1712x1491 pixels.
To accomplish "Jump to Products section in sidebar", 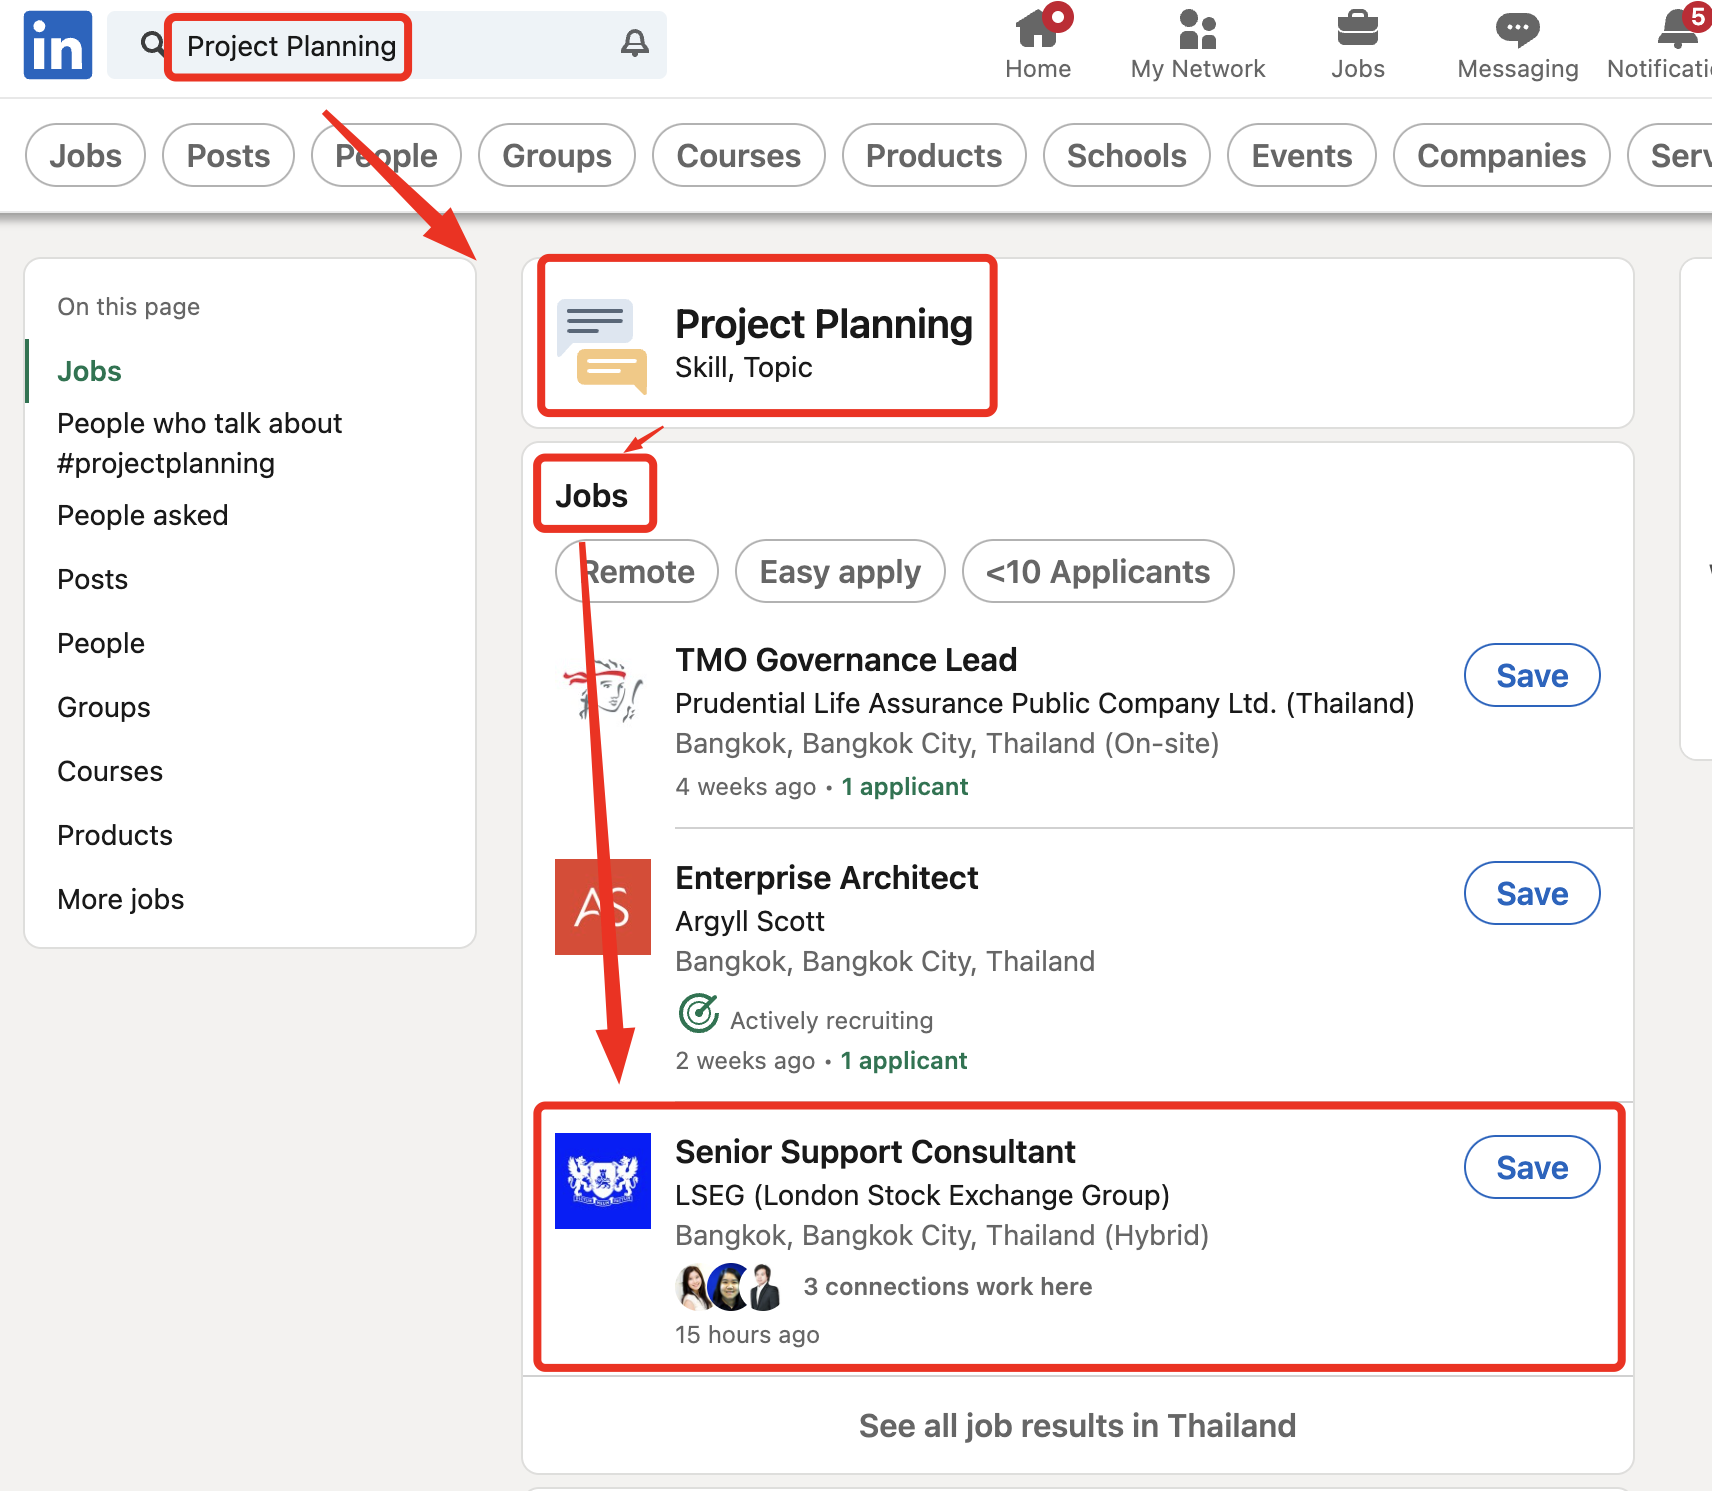I will (115, 835).
